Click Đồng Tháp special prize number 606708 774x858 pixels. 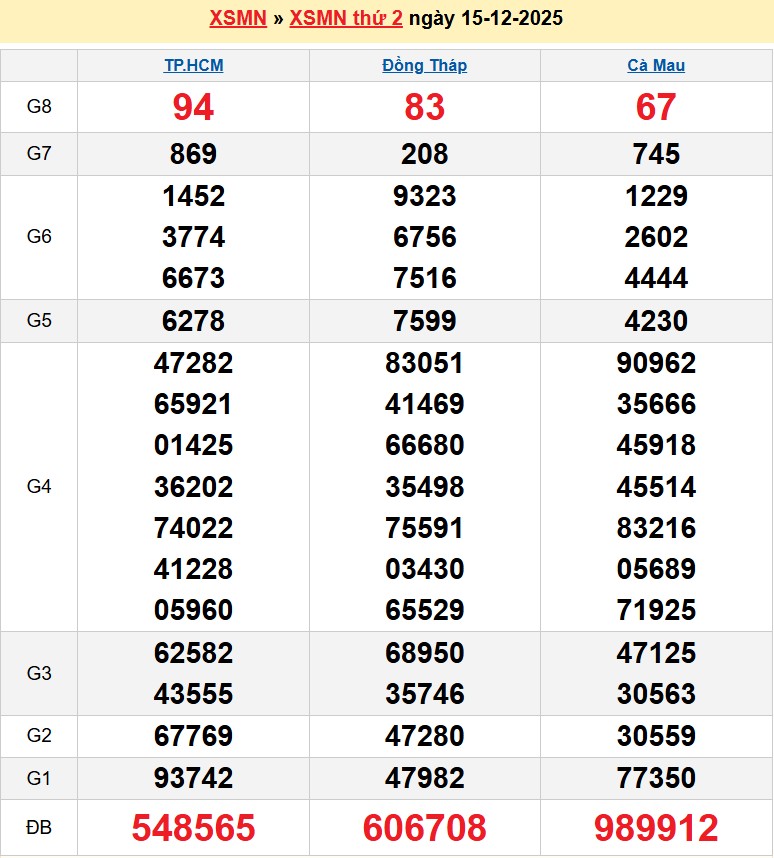(425, 828)
